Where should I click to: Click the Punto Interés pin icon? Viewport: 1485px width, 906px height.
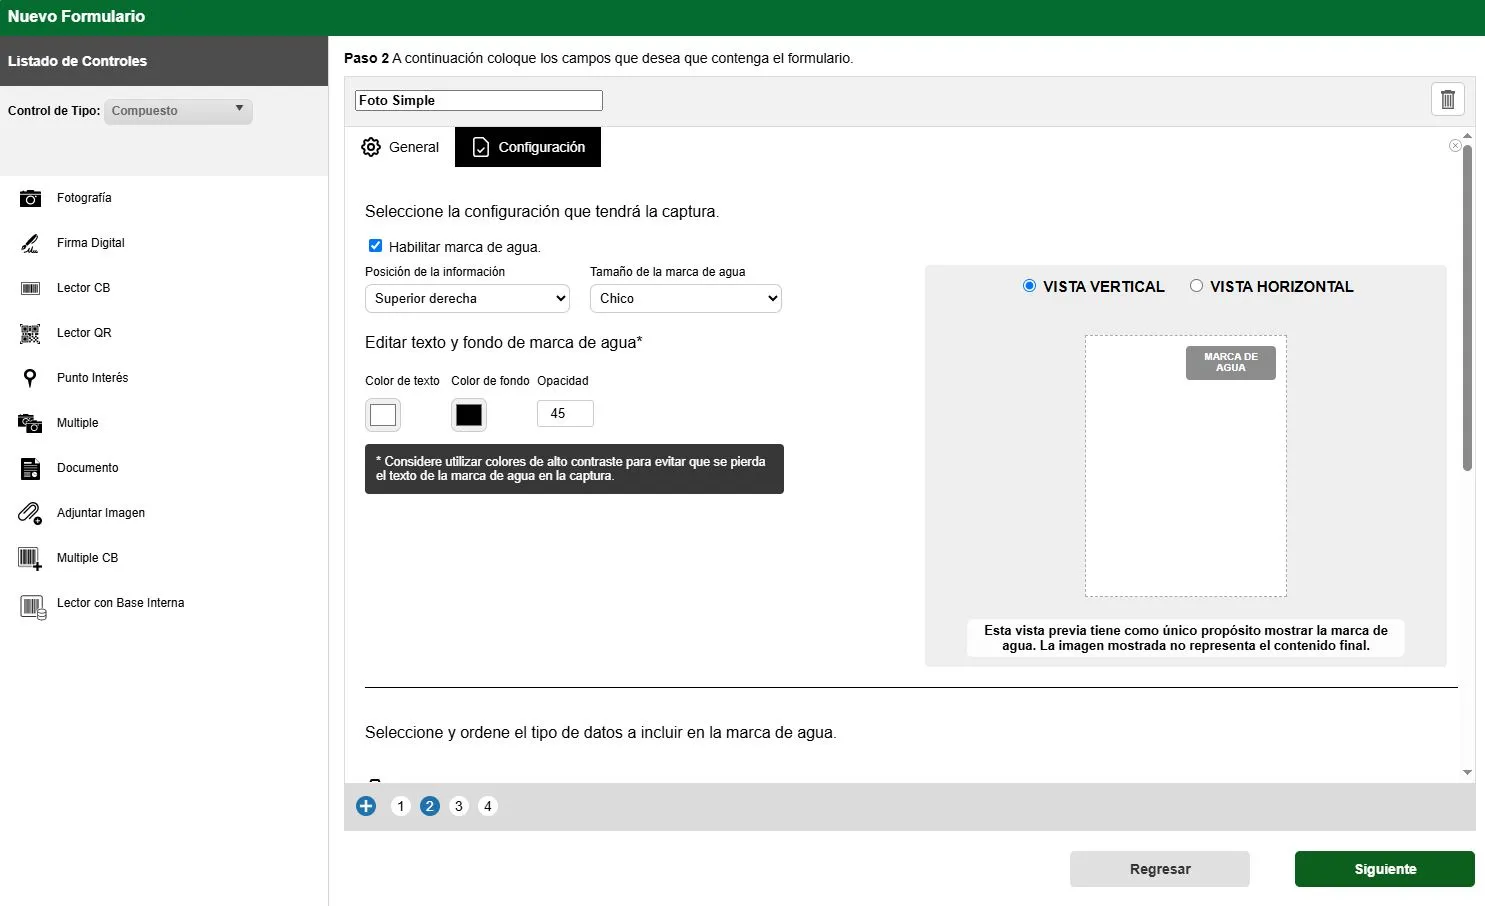tap(31, 378)
